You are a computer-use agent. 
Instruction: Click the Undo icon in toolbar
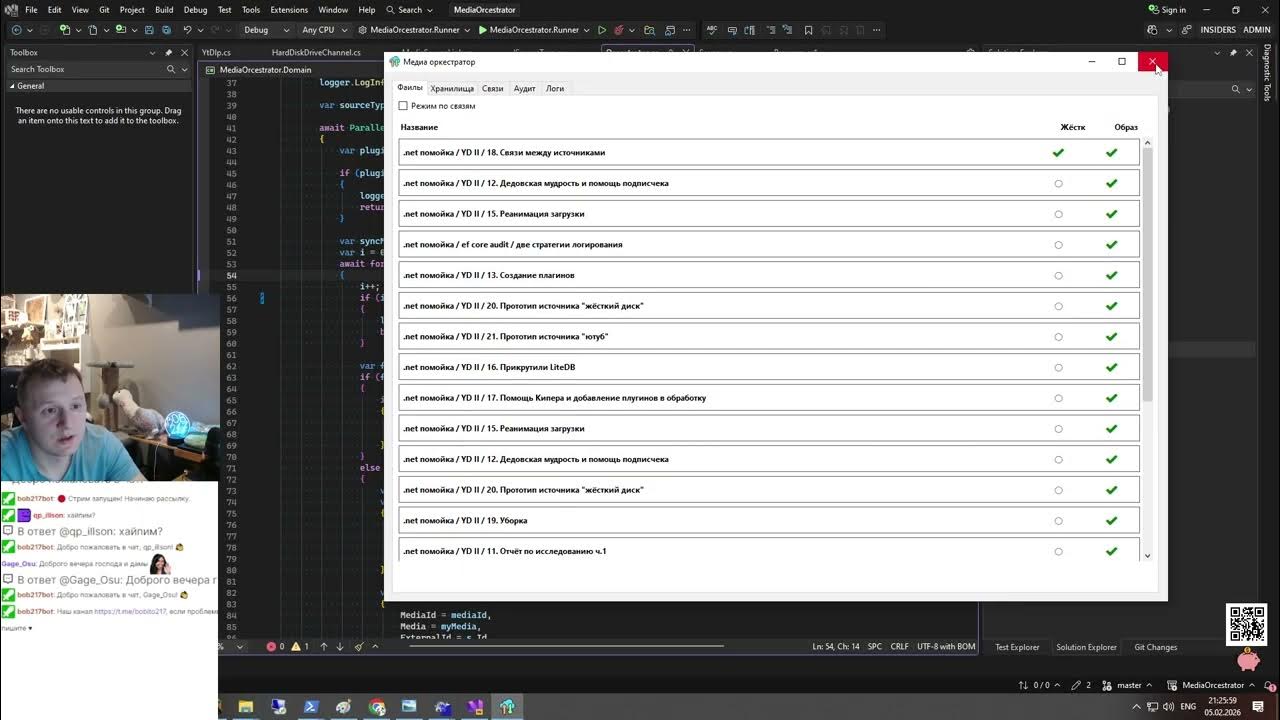[x=187, y=30]
